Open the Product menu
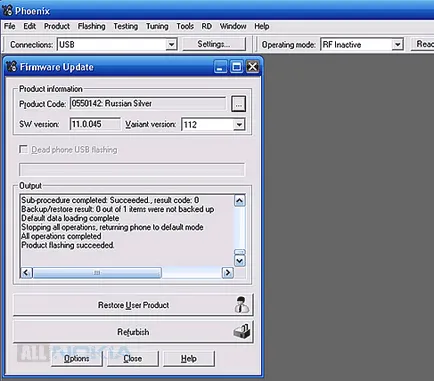Image resolution: width=434 pixels, height=381 pixels. [x=57, y=26]
